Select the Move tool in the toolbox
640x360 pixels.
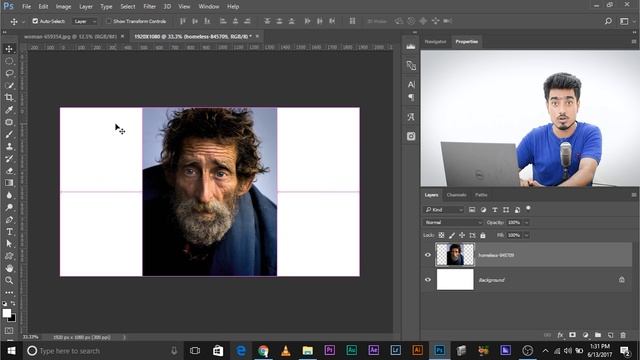point(9,49)
